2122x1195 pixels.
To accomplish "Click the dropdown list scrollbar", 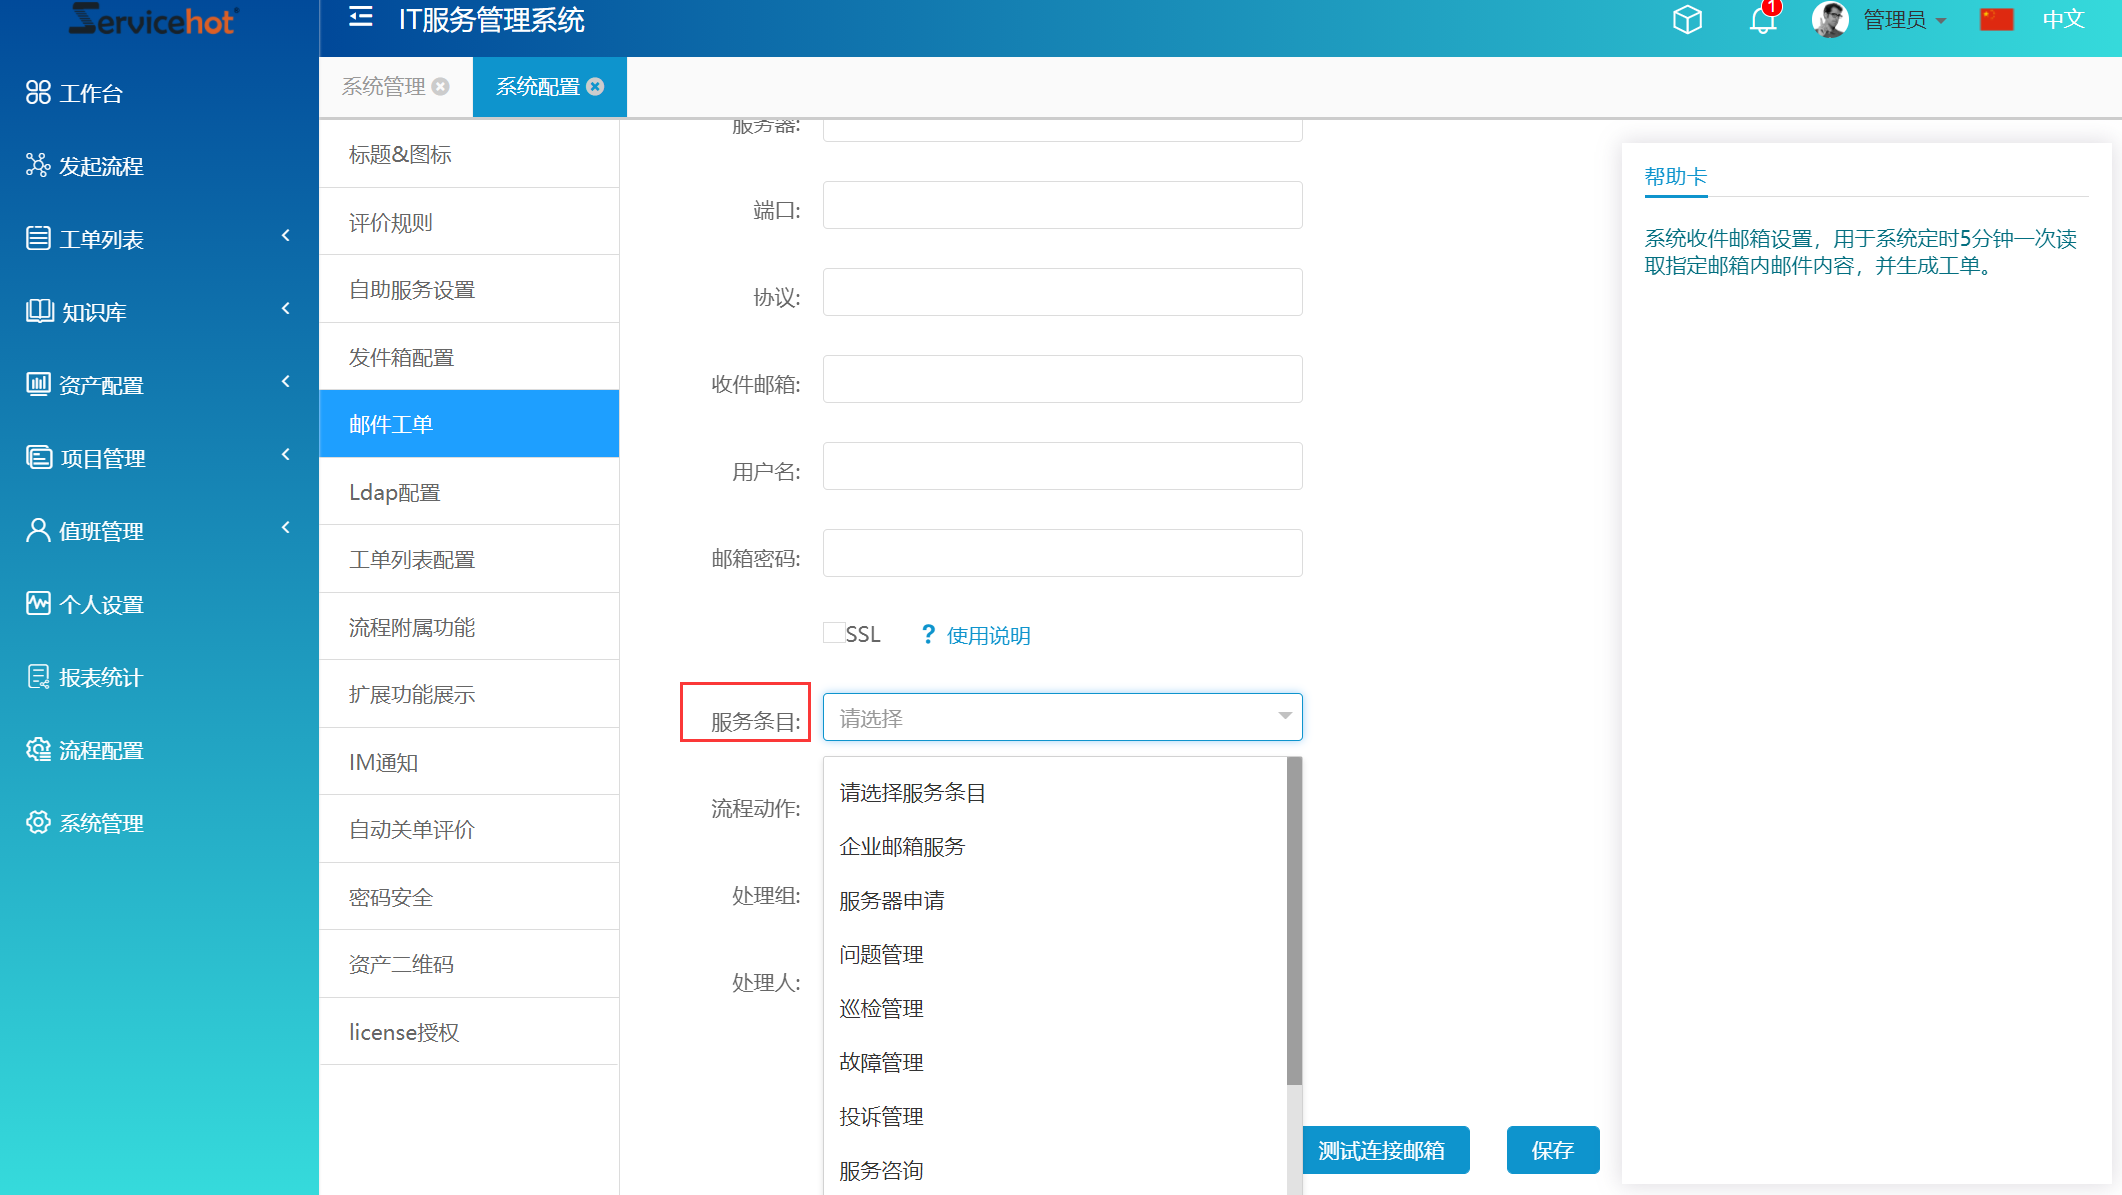I will pos(1294,920).
